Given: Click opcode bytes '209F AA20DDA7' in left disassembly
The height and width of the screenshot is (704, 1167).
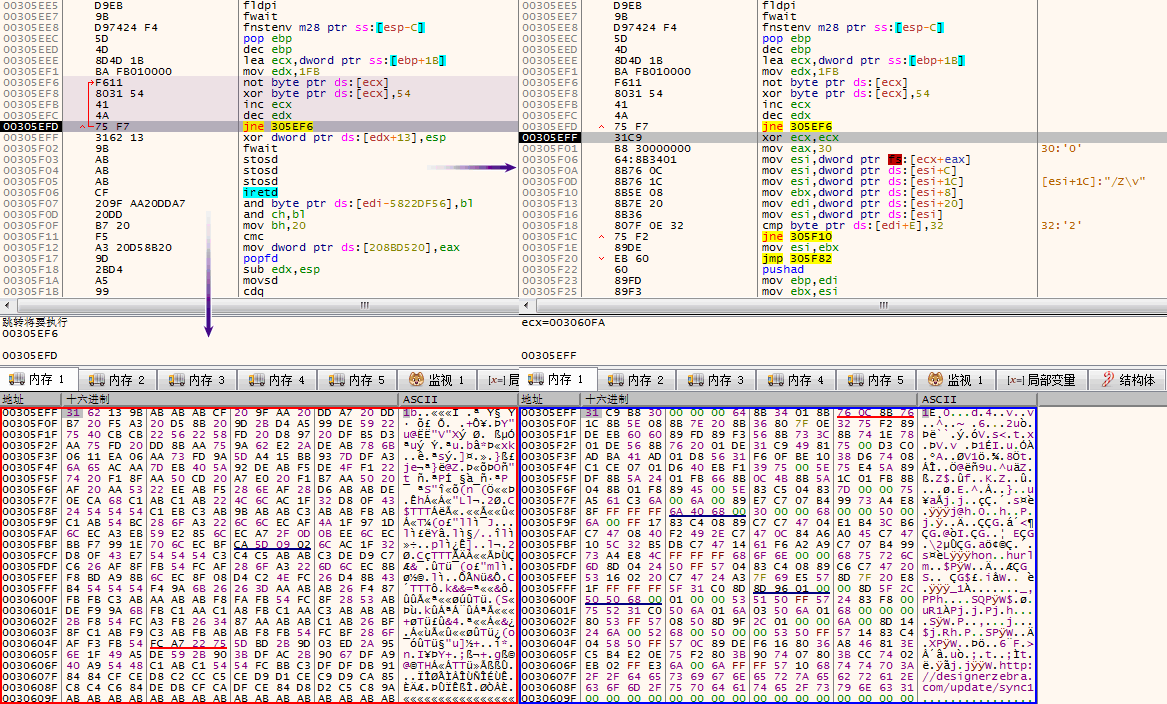Looking at the screenshot, I should pyautogui.click(x=140, y=204).
